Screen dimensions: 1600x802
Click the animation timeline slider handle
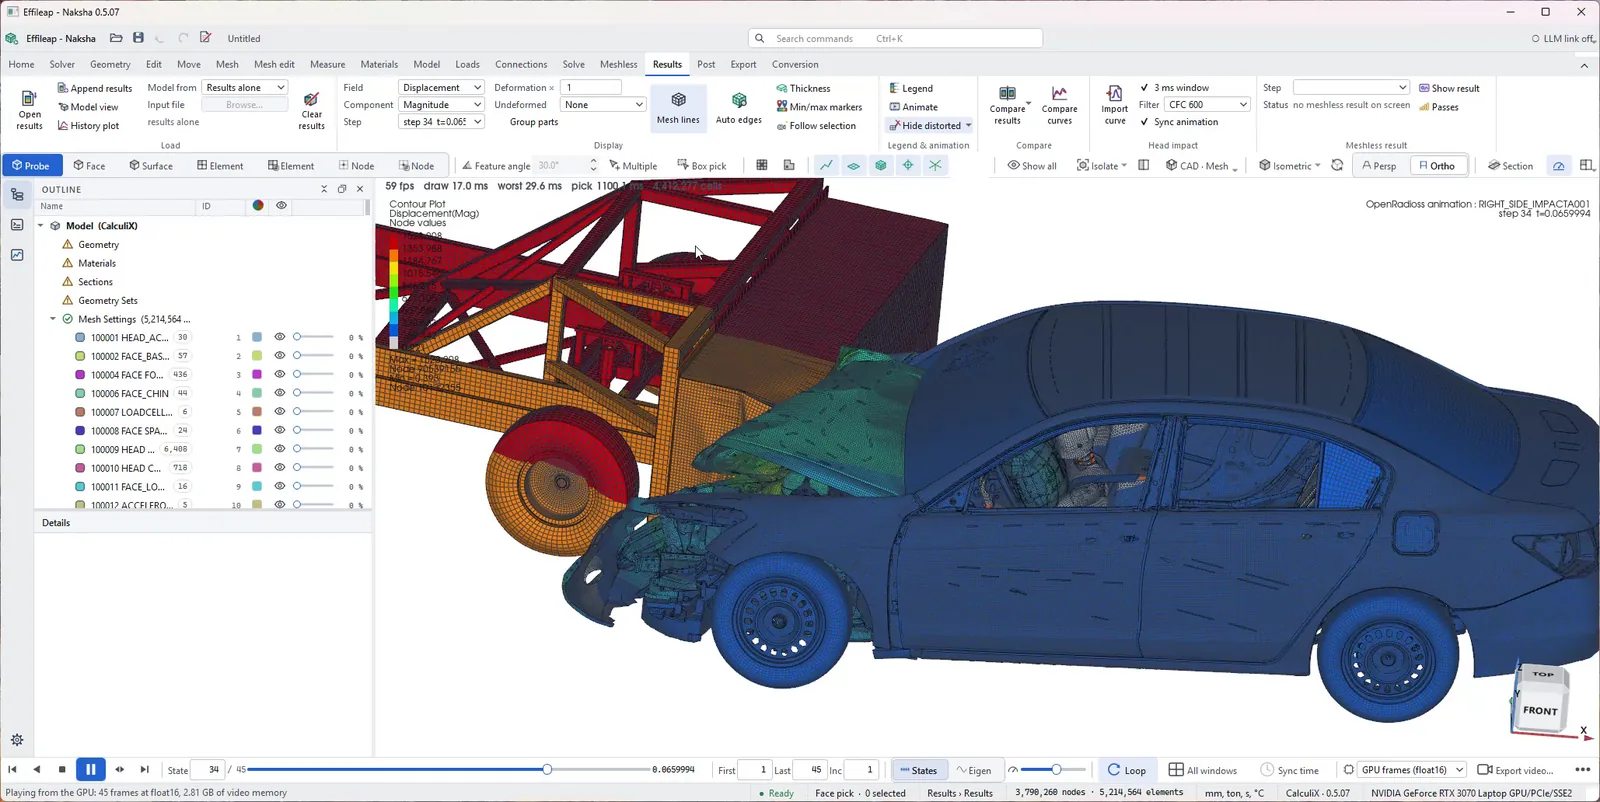pos(547,770)
